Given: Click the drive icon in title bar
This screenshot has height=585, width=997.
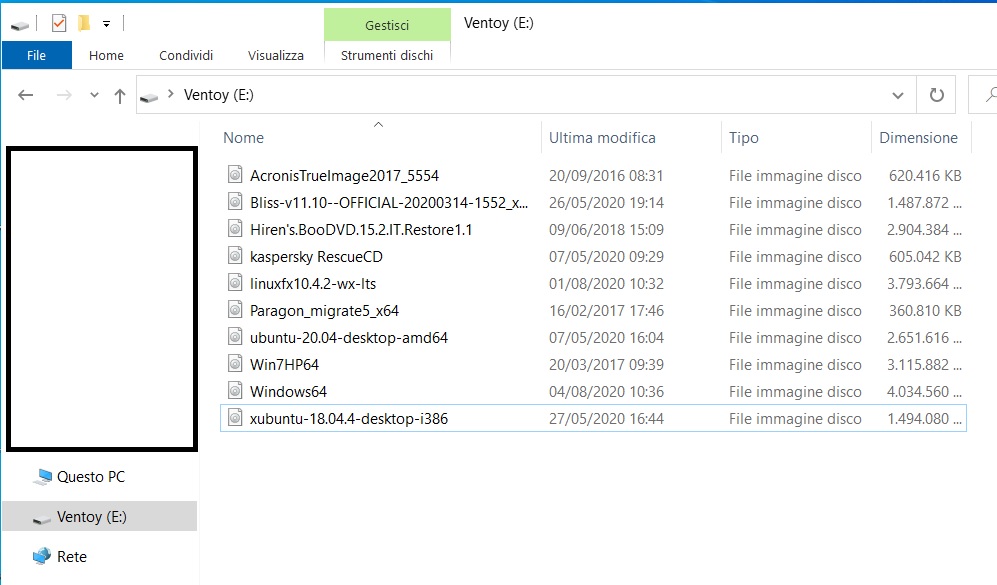Looking at the screenshot, I should [x=20, y=25].
